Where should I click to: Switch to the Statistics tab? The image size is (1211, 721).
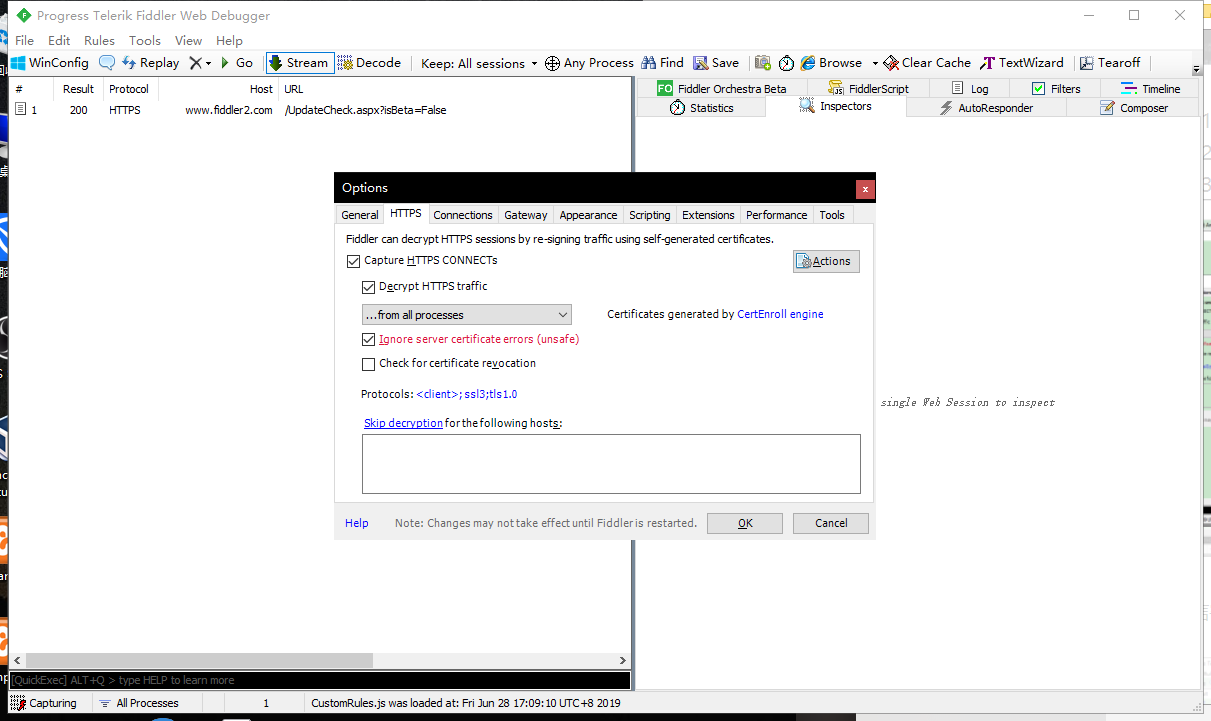[701, 107]
